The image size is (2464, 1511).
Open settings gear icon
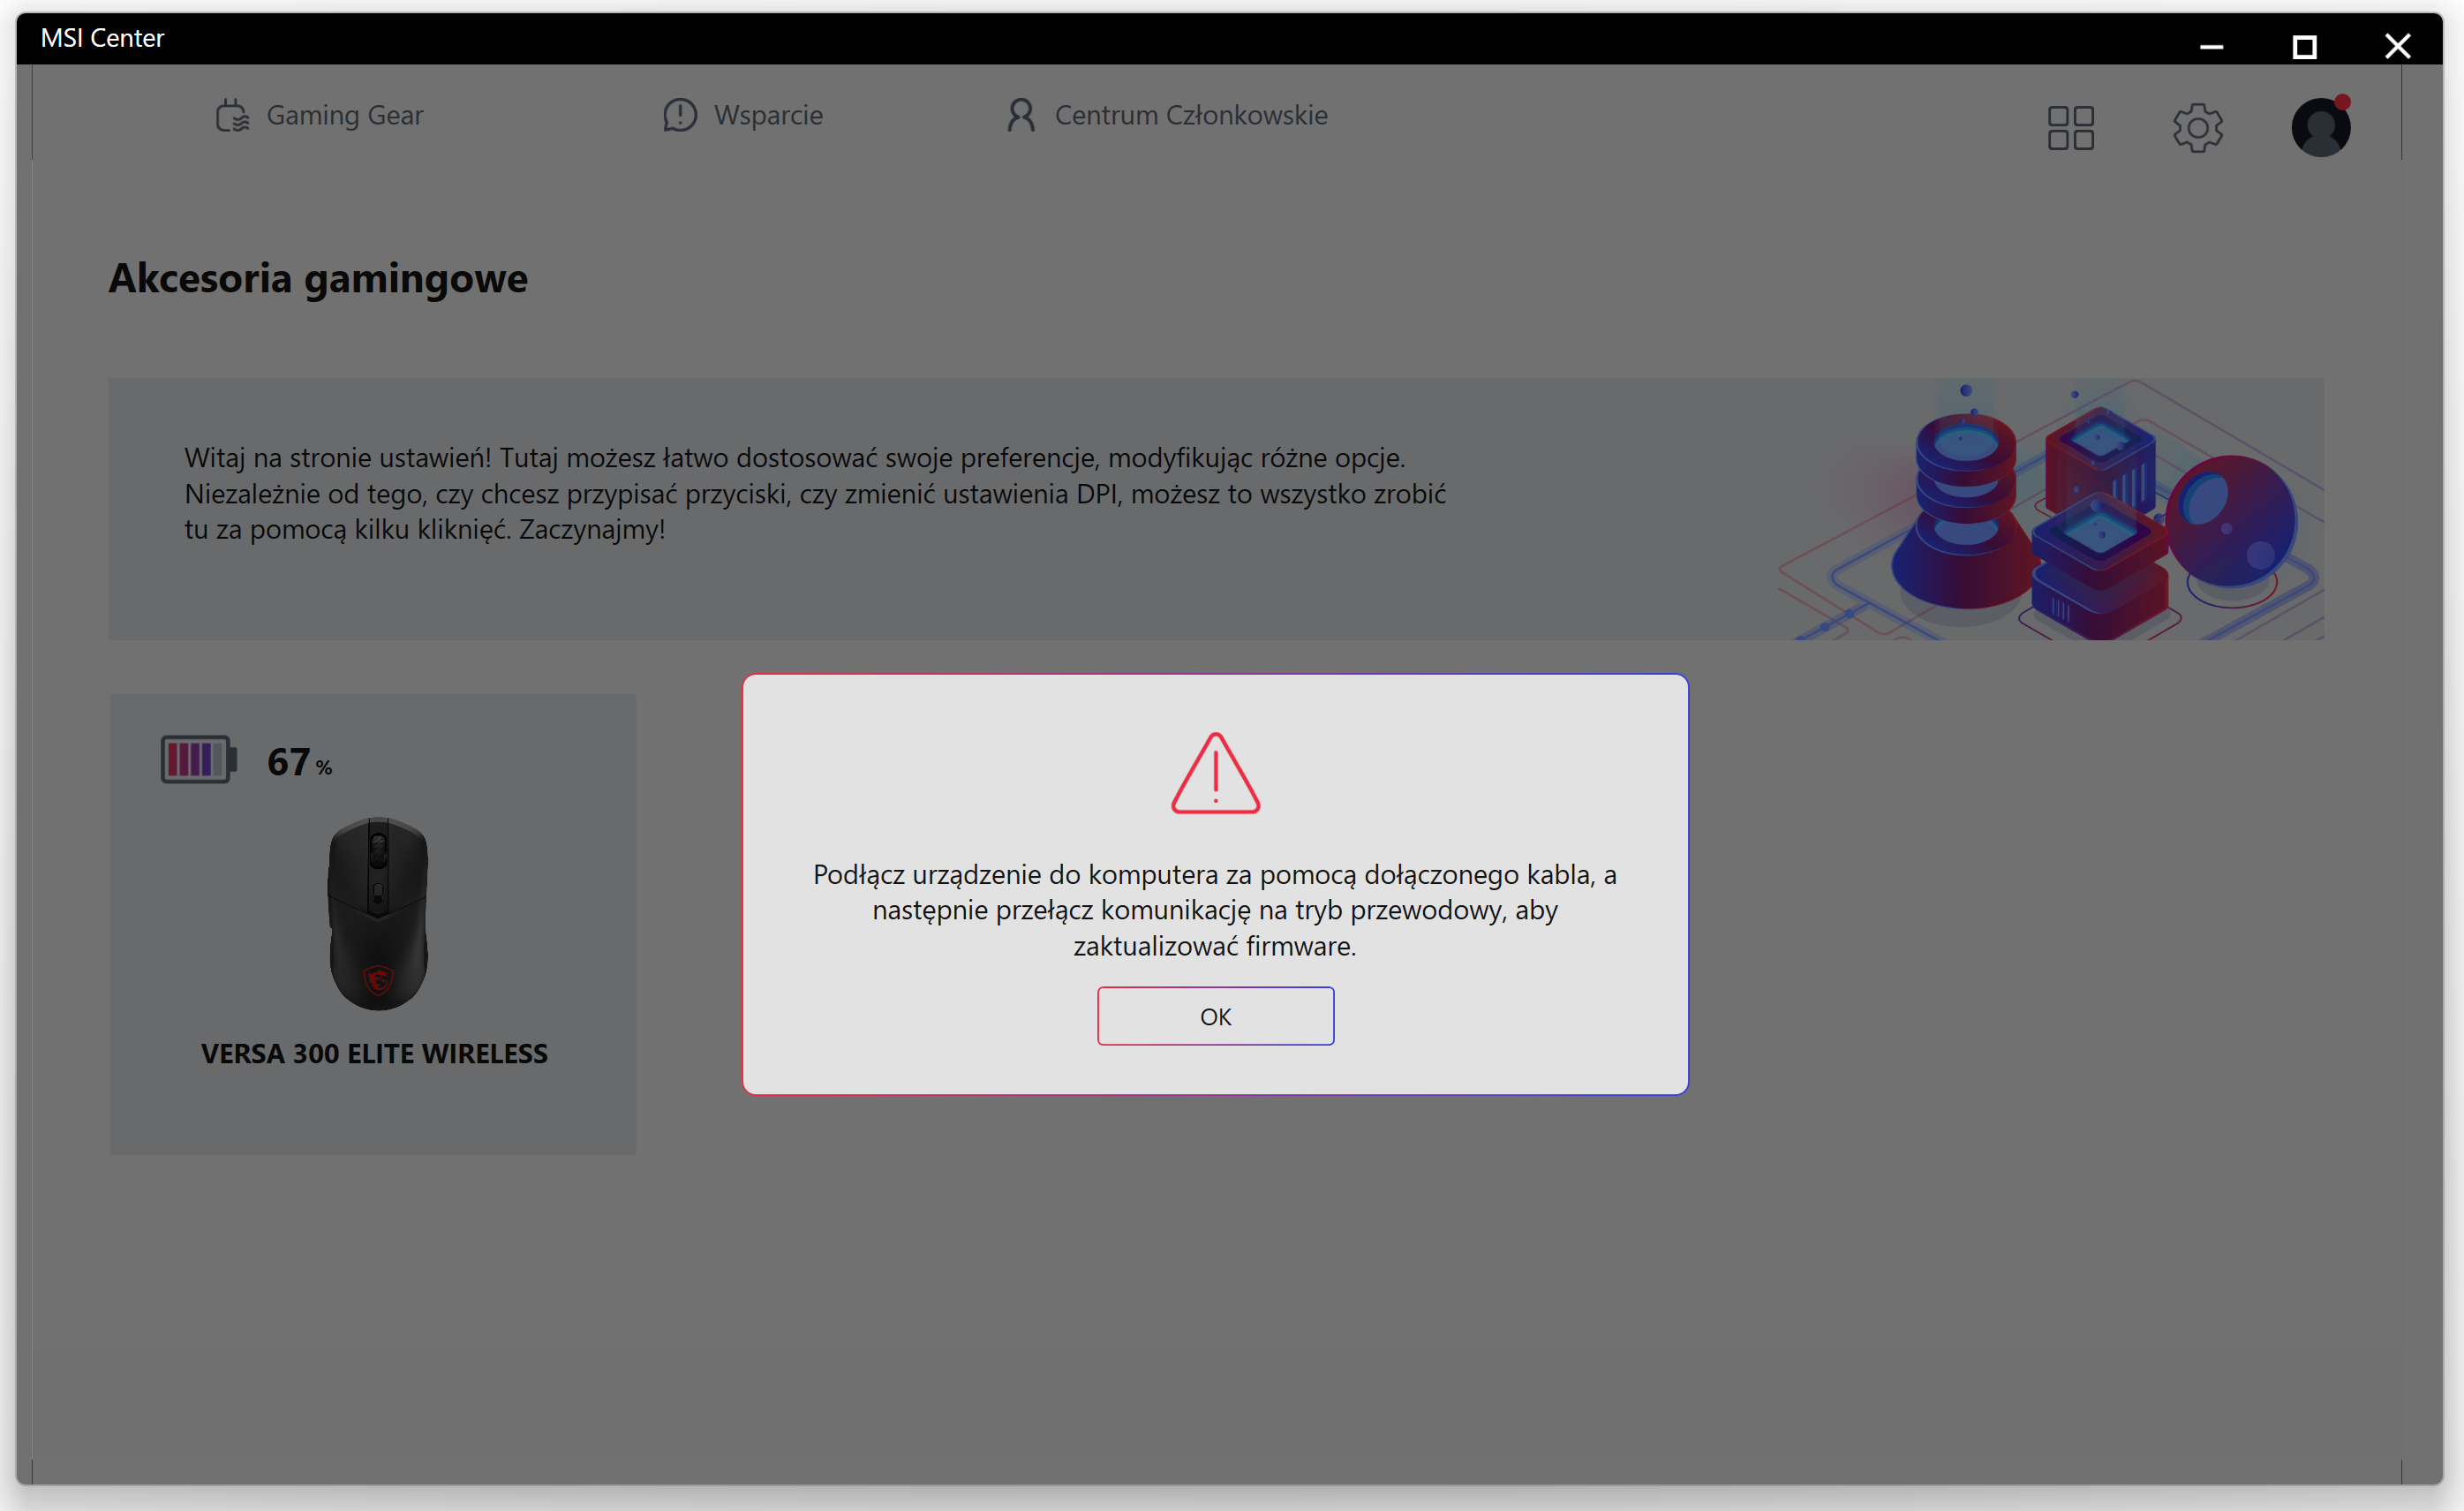click(2197, 128)
